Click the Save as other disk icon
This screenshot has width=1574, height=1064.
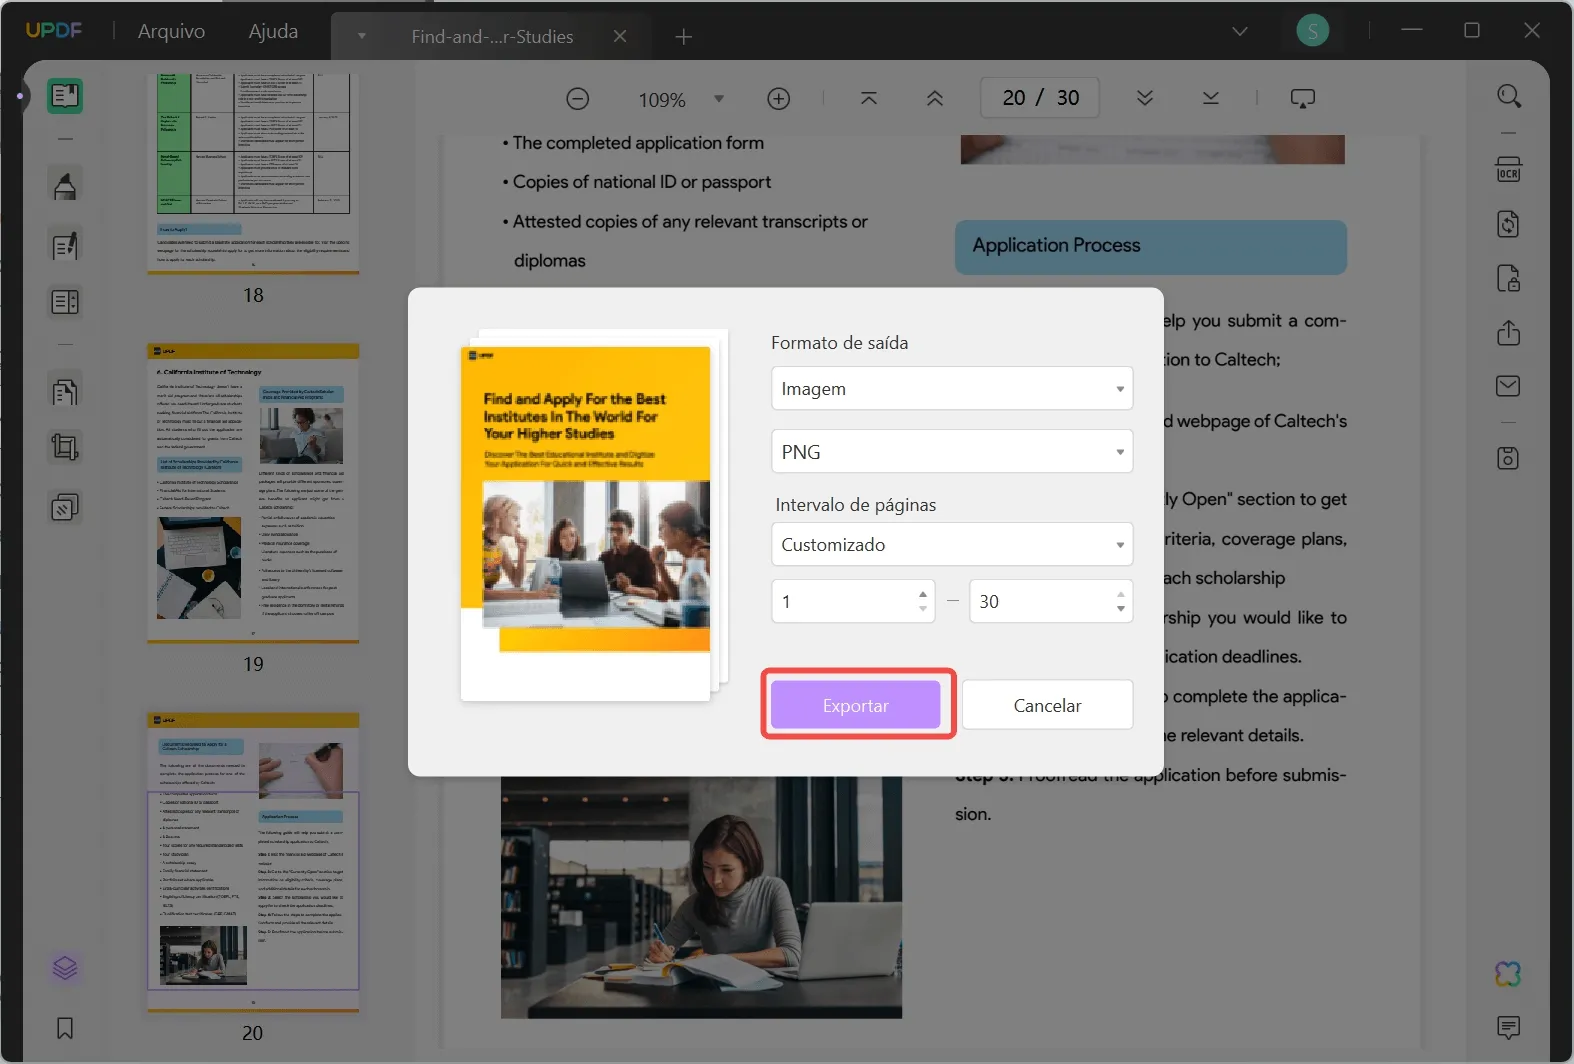click(1509, 458)
